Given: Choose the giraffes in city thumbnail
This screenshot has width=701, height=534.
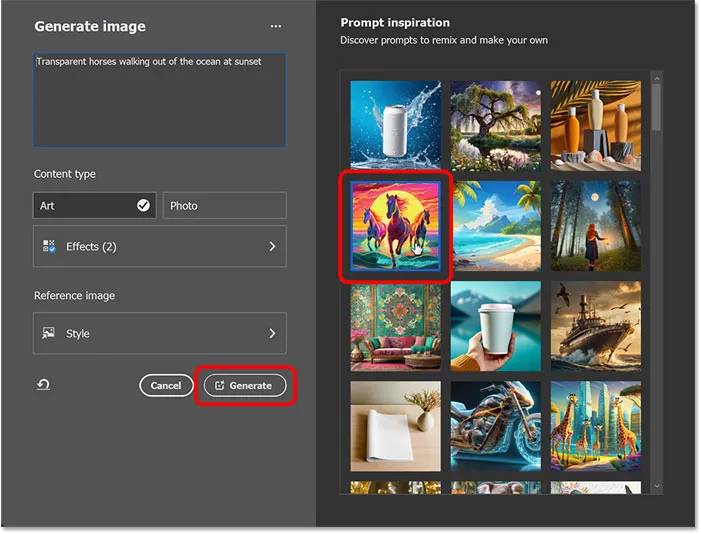Looking at the screenshot, I should pos(596,426).
